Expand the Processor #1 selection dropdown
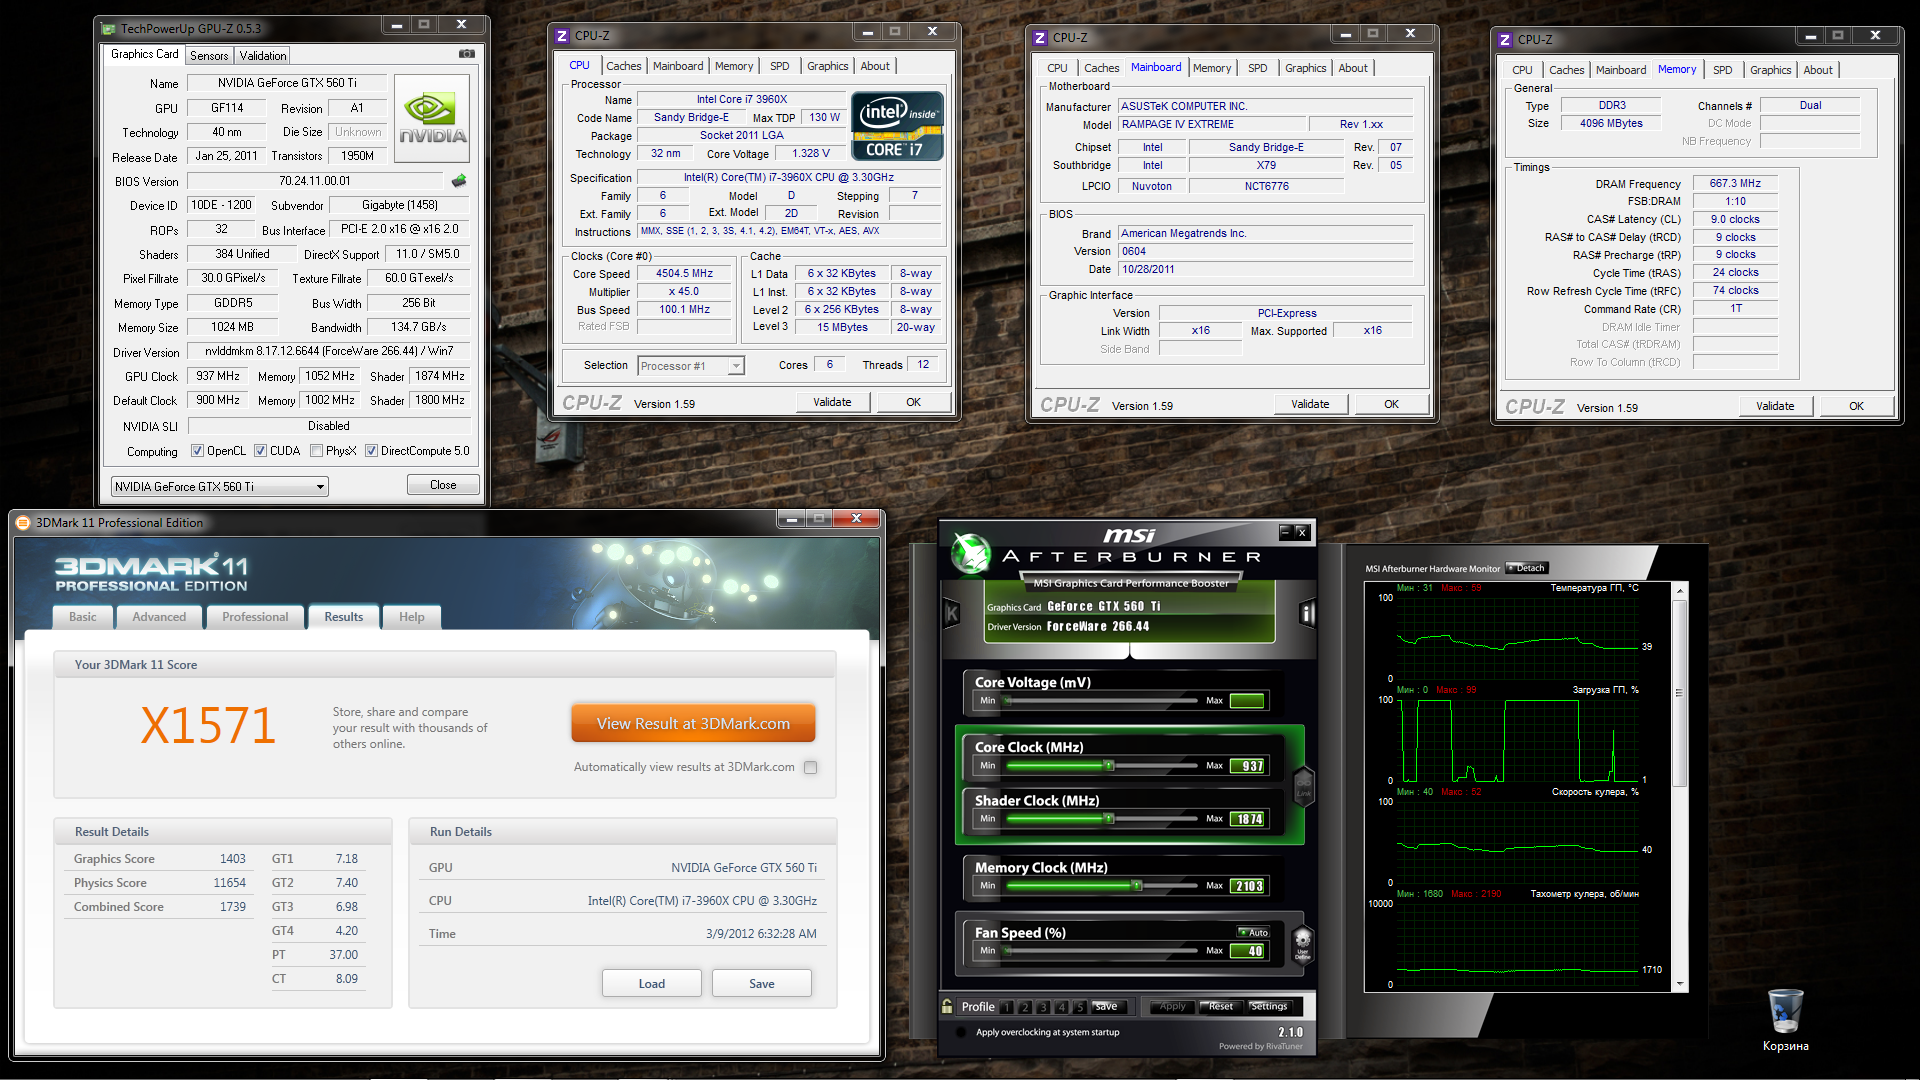The height and width of the screenshot is (1080, 1920). pos(735,366)
